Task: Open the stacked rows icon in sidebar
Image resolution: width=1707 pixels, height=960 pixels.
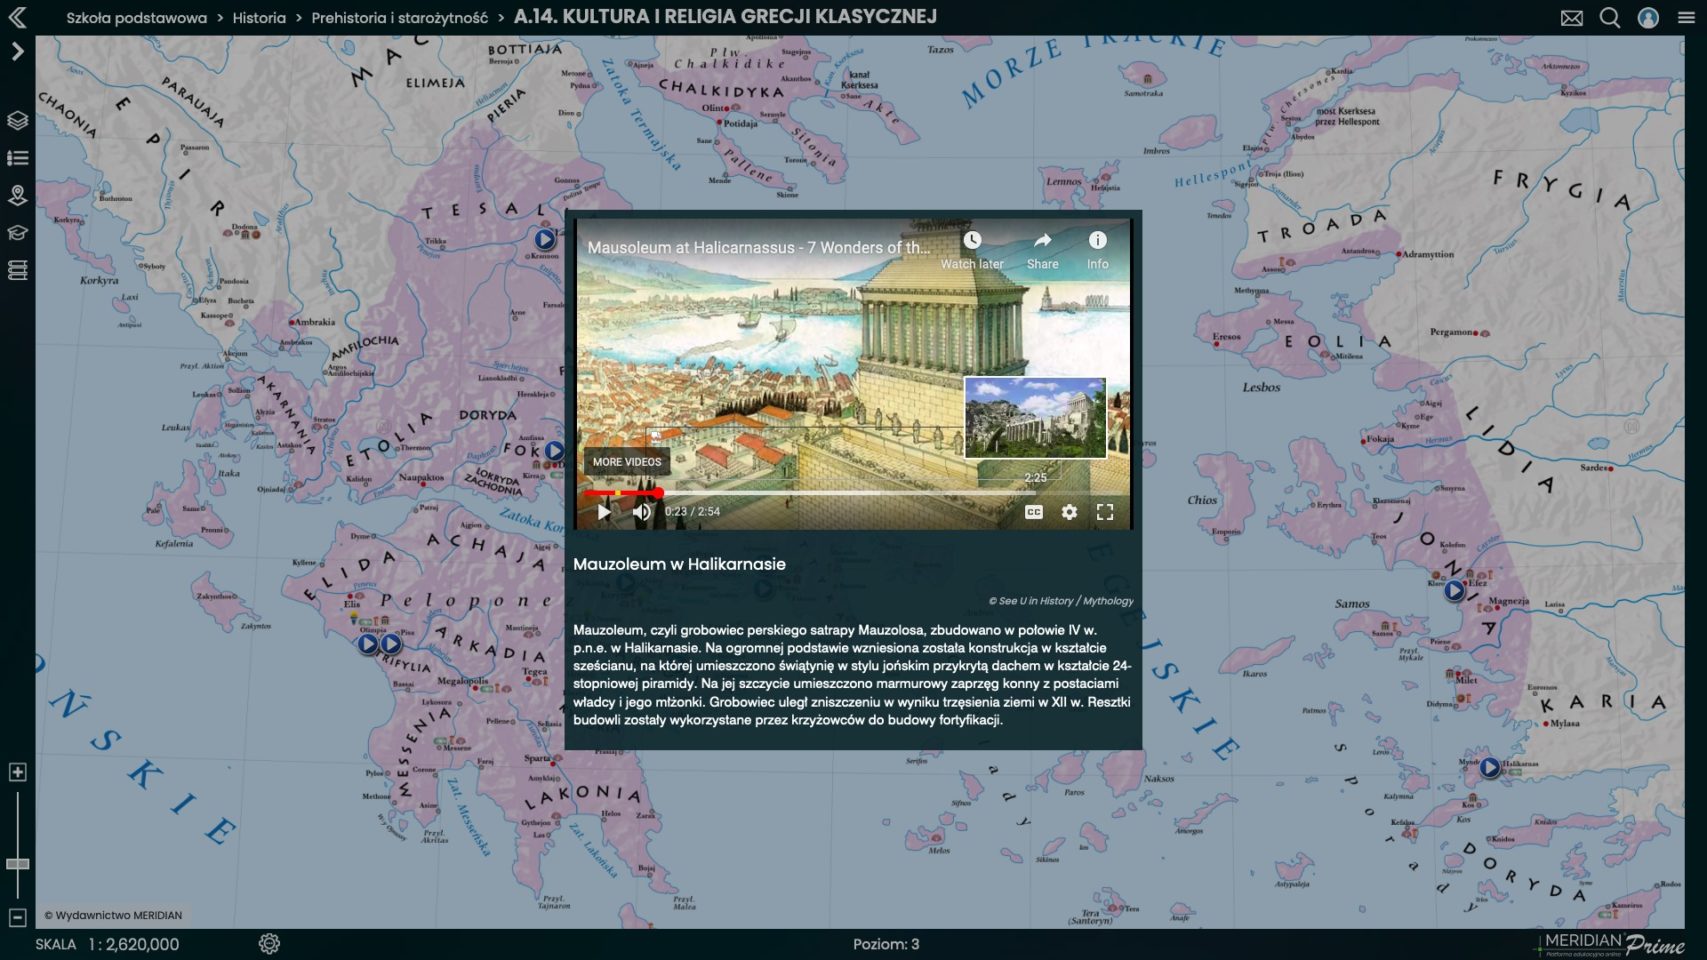Action: (17, 270)
